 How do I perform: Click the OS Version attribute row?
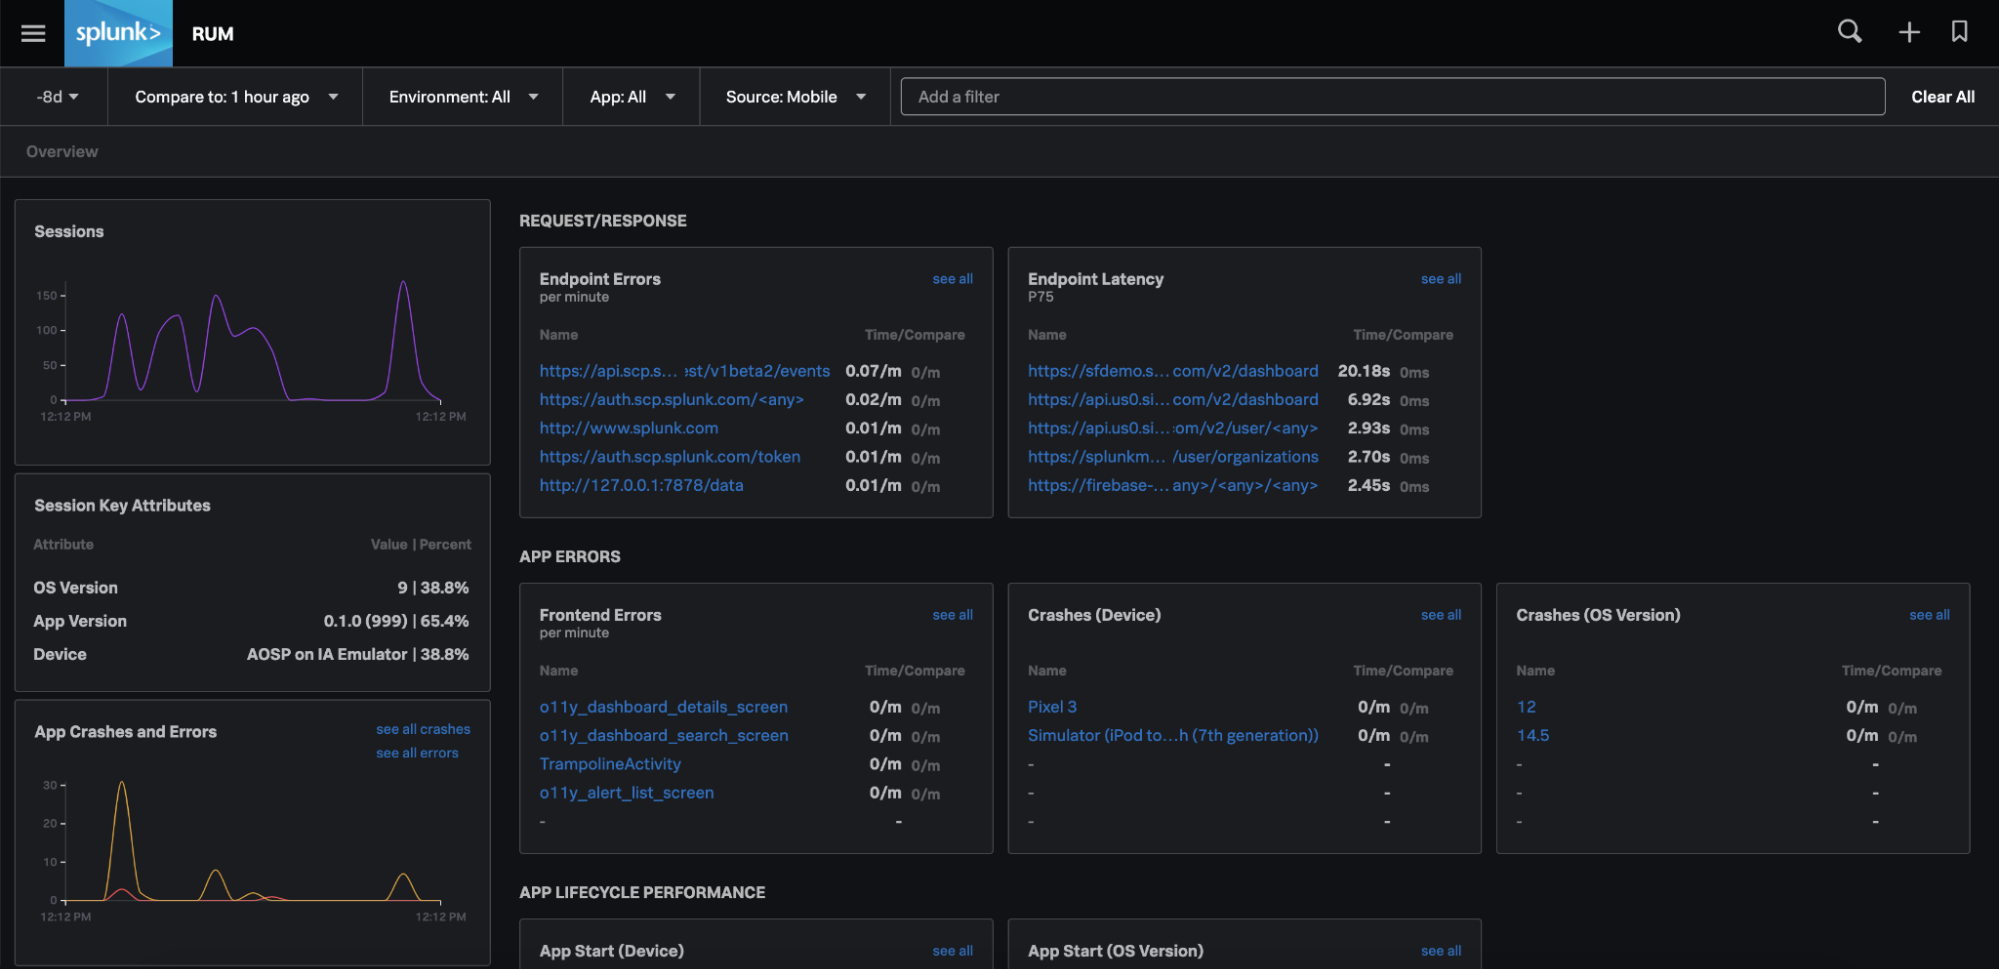[x=251, y=588]
